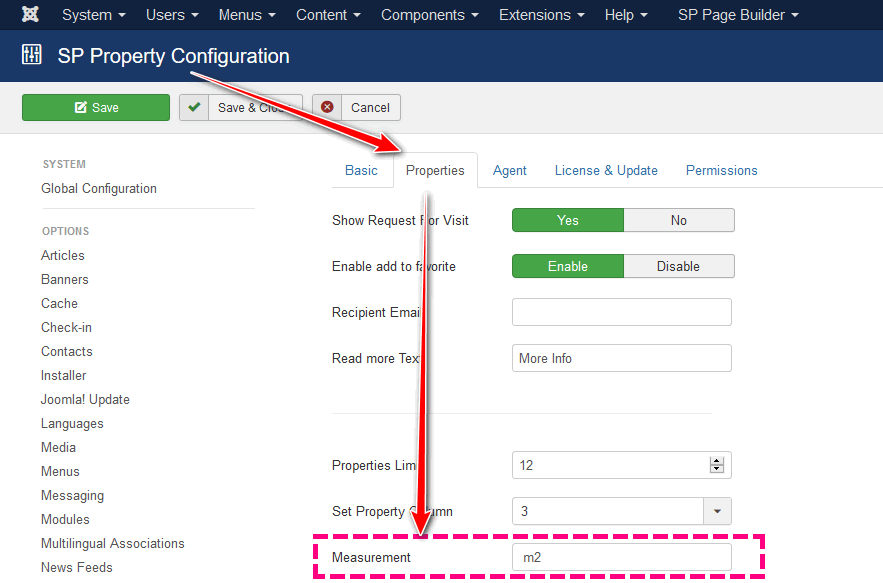Open the Content menu
The image size is (883, 583).
(328, 15)
